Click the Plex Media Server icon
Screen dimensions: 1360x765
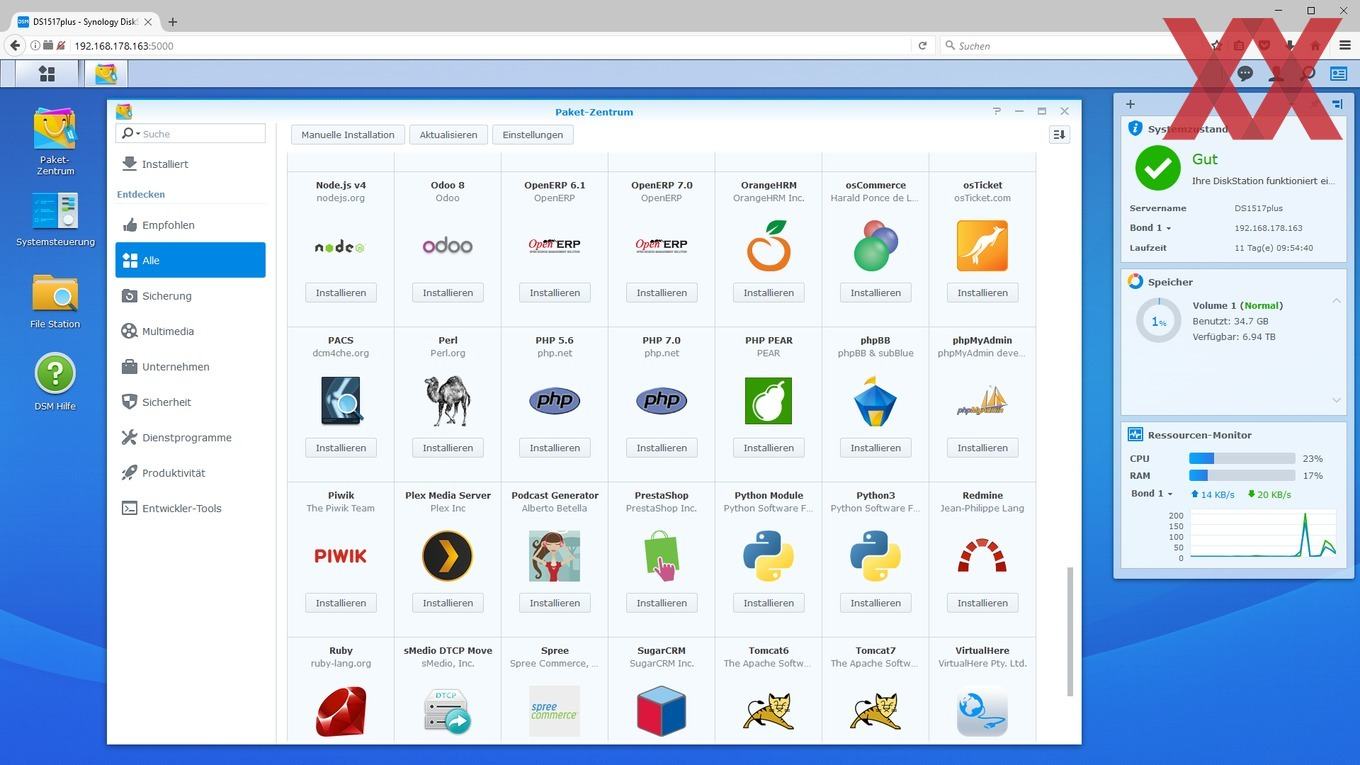point(448,556)
